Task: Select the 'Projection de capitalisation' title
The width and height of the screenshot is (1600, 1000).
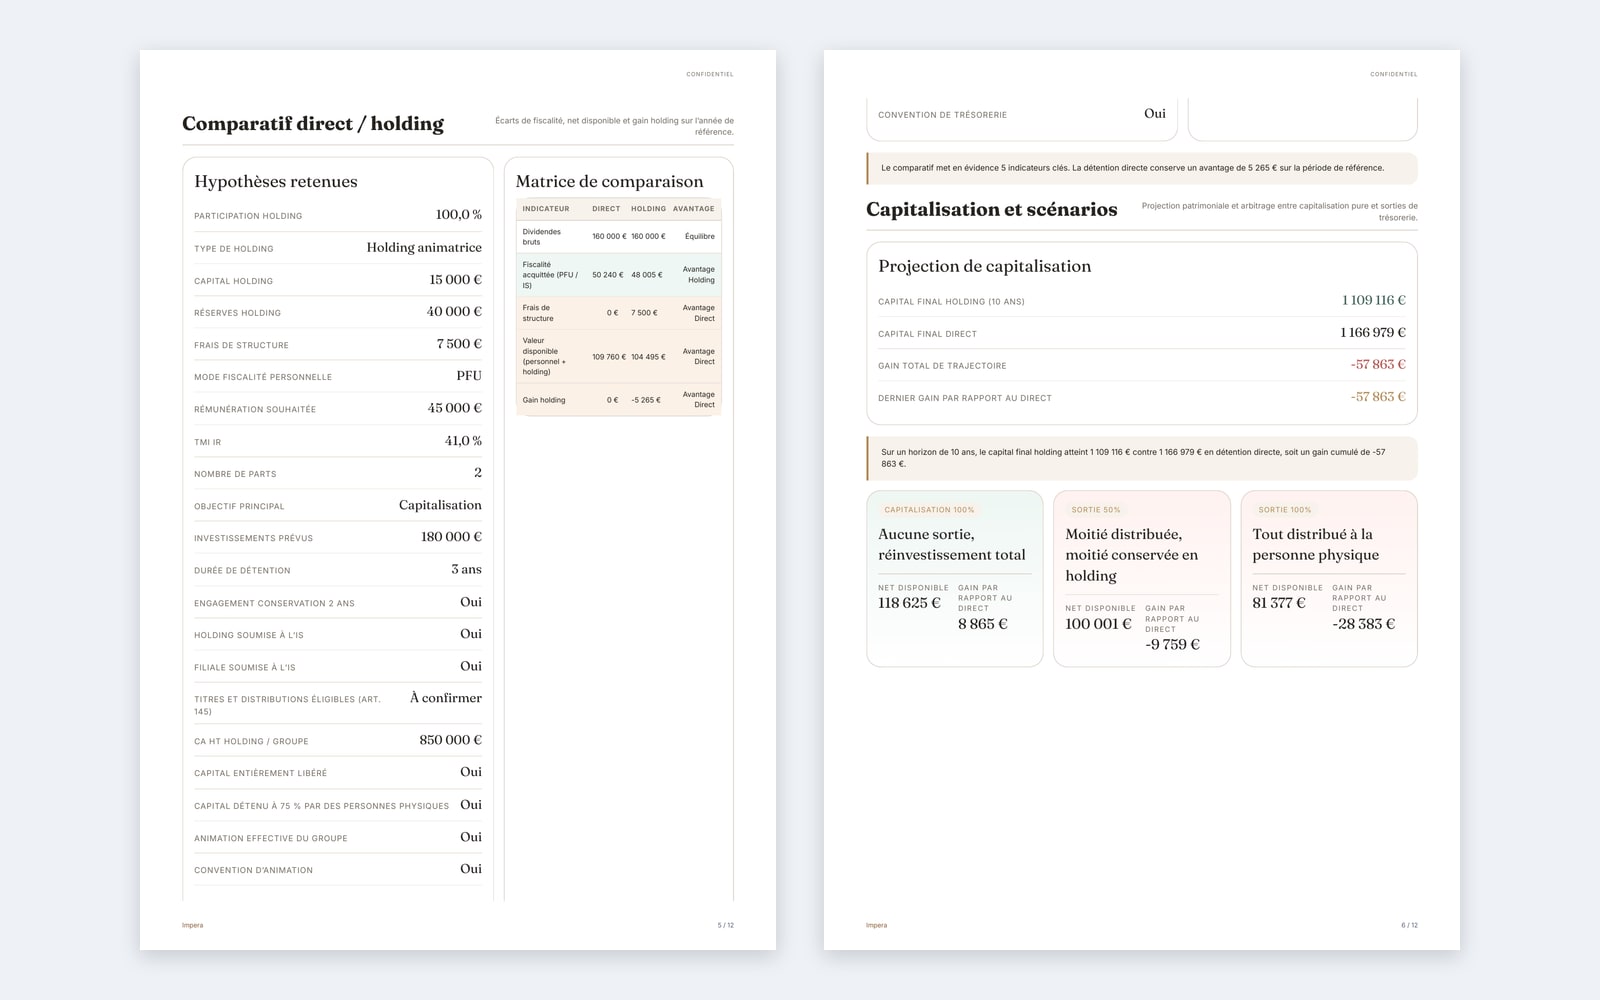Action: (984, 266)
